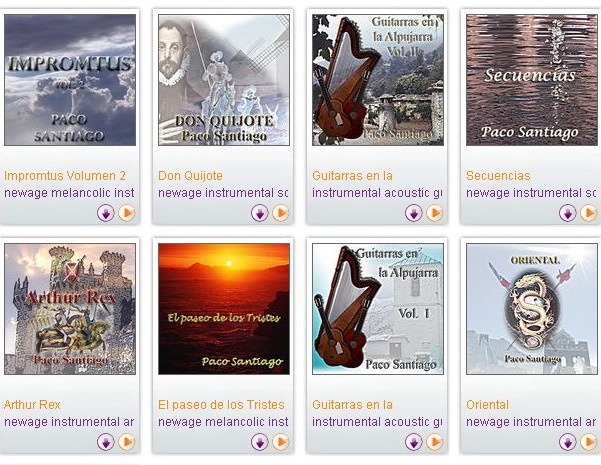The image size is (601, 465).
Task: Download the Arthur Rex album
Action: tap(106, 442)
